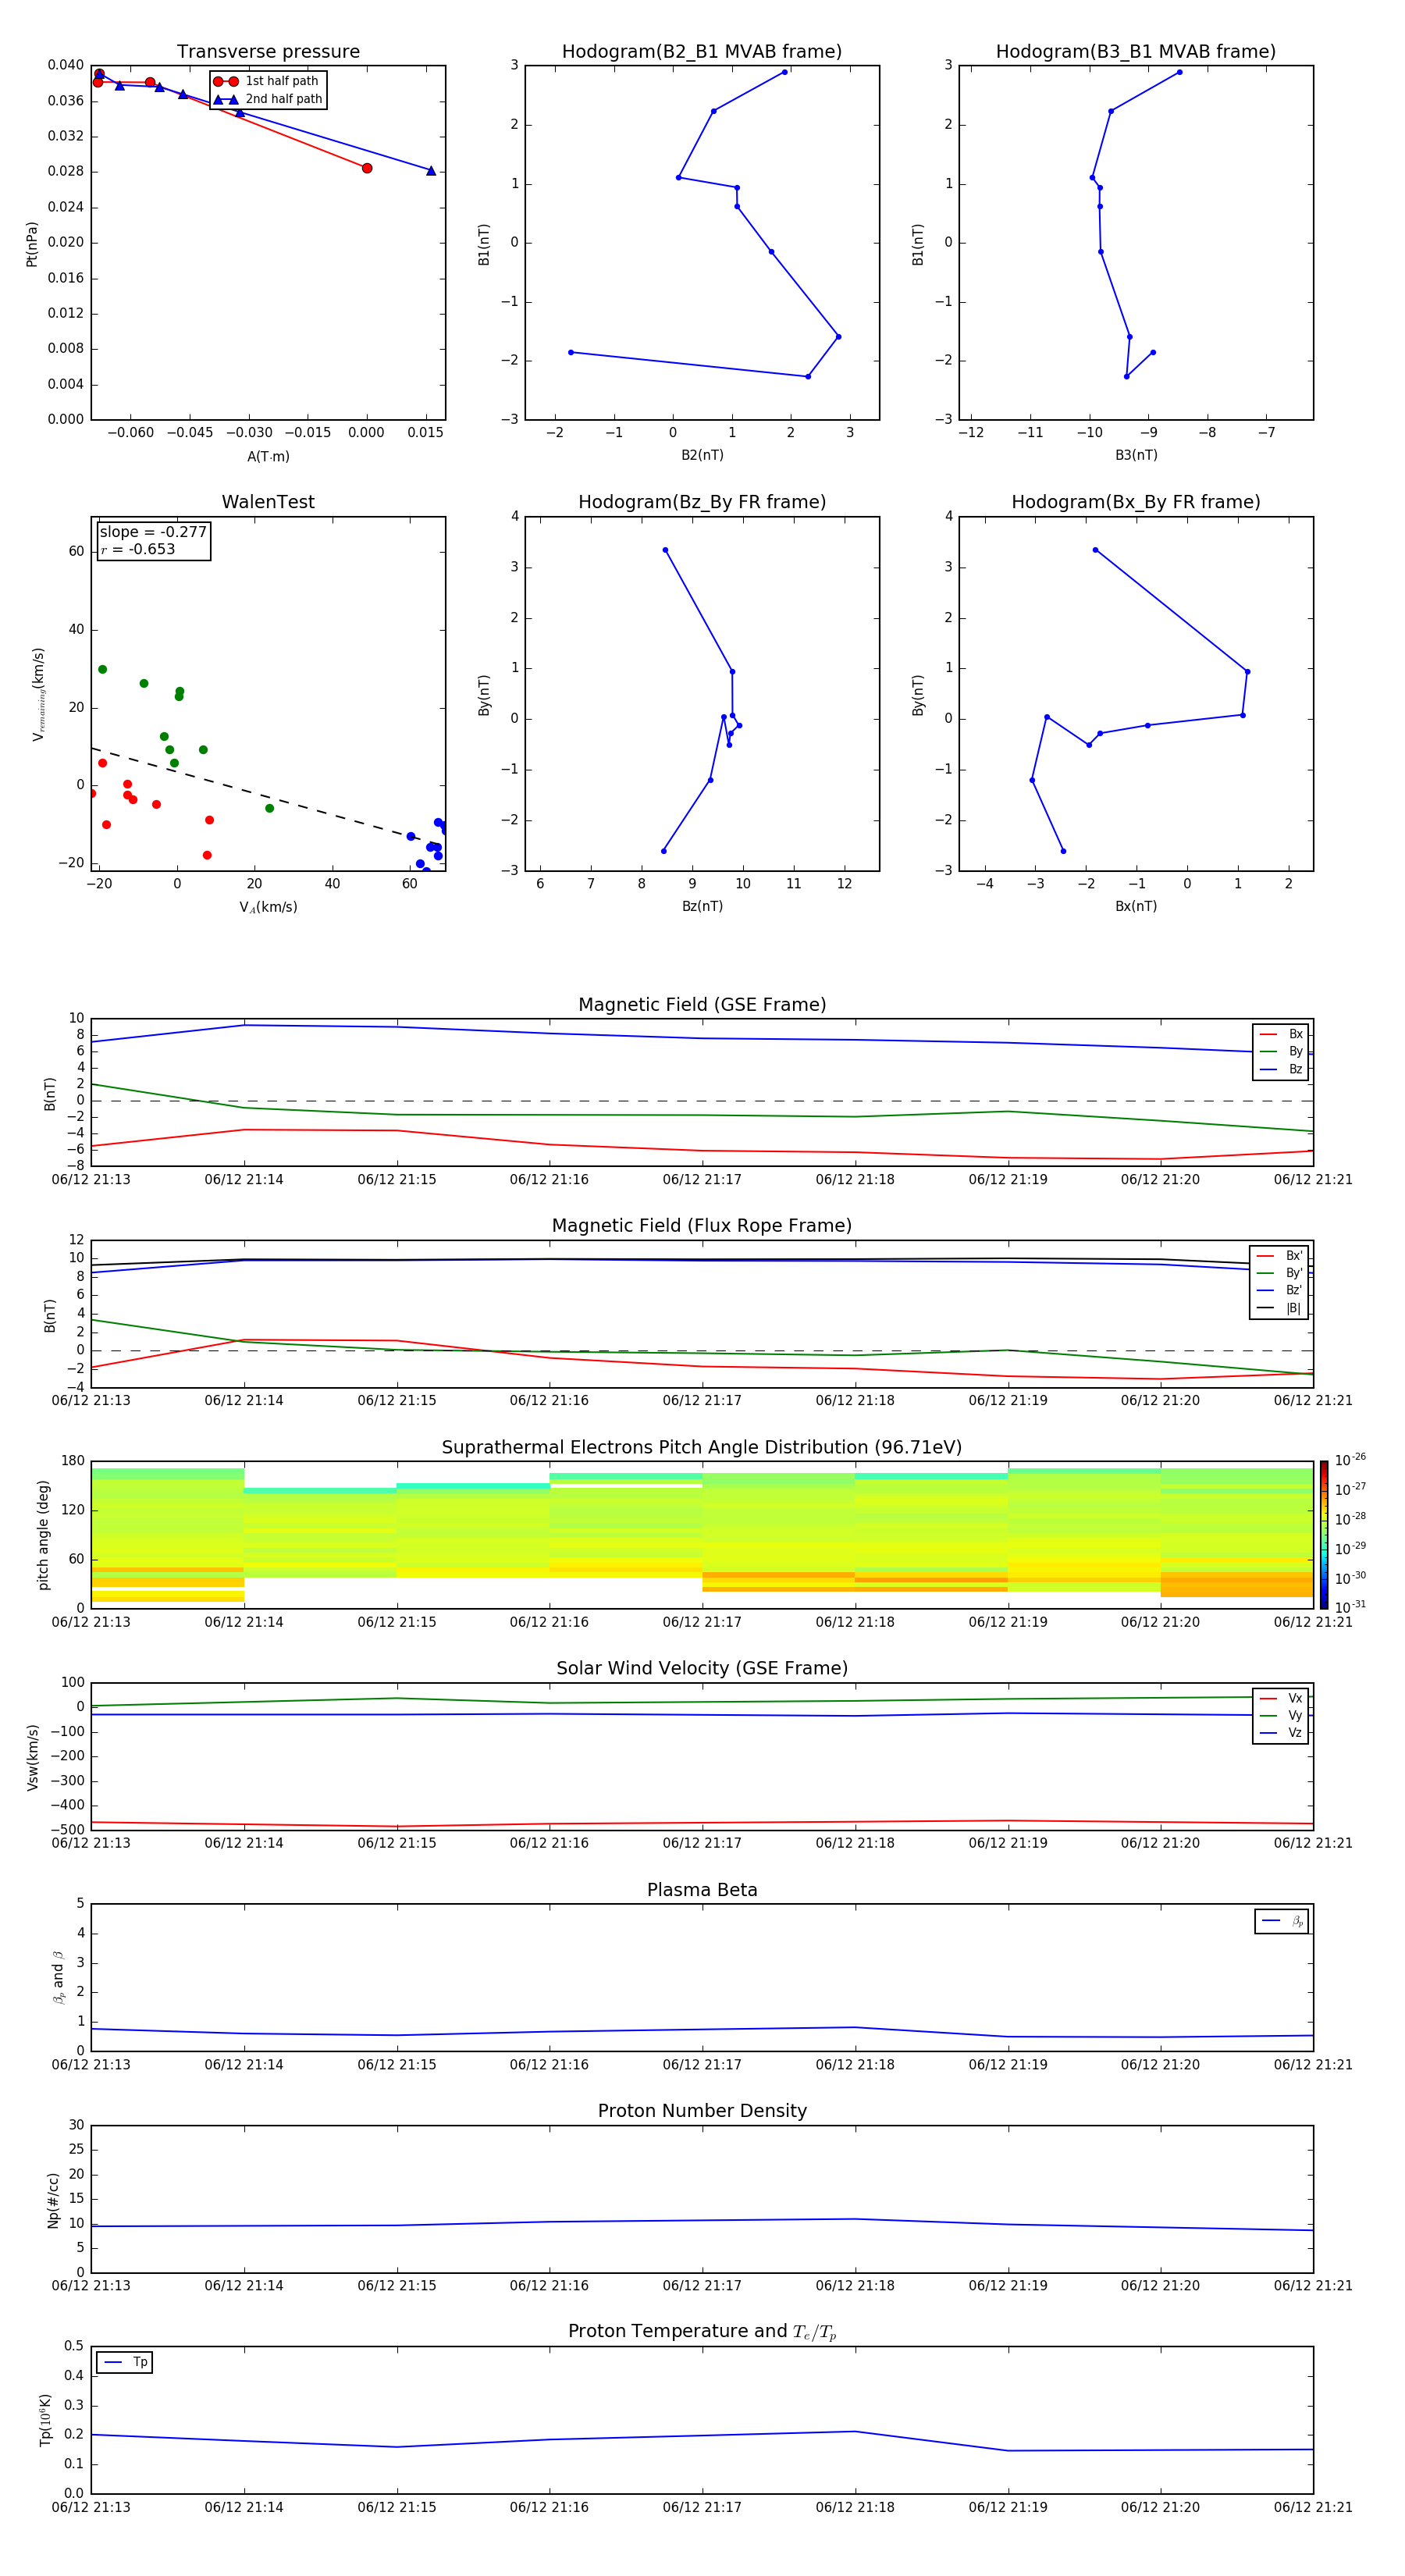Click the last red circle in Transverse pressure plot
The image size is (1405, 2576).
click(x=367, y=168)
